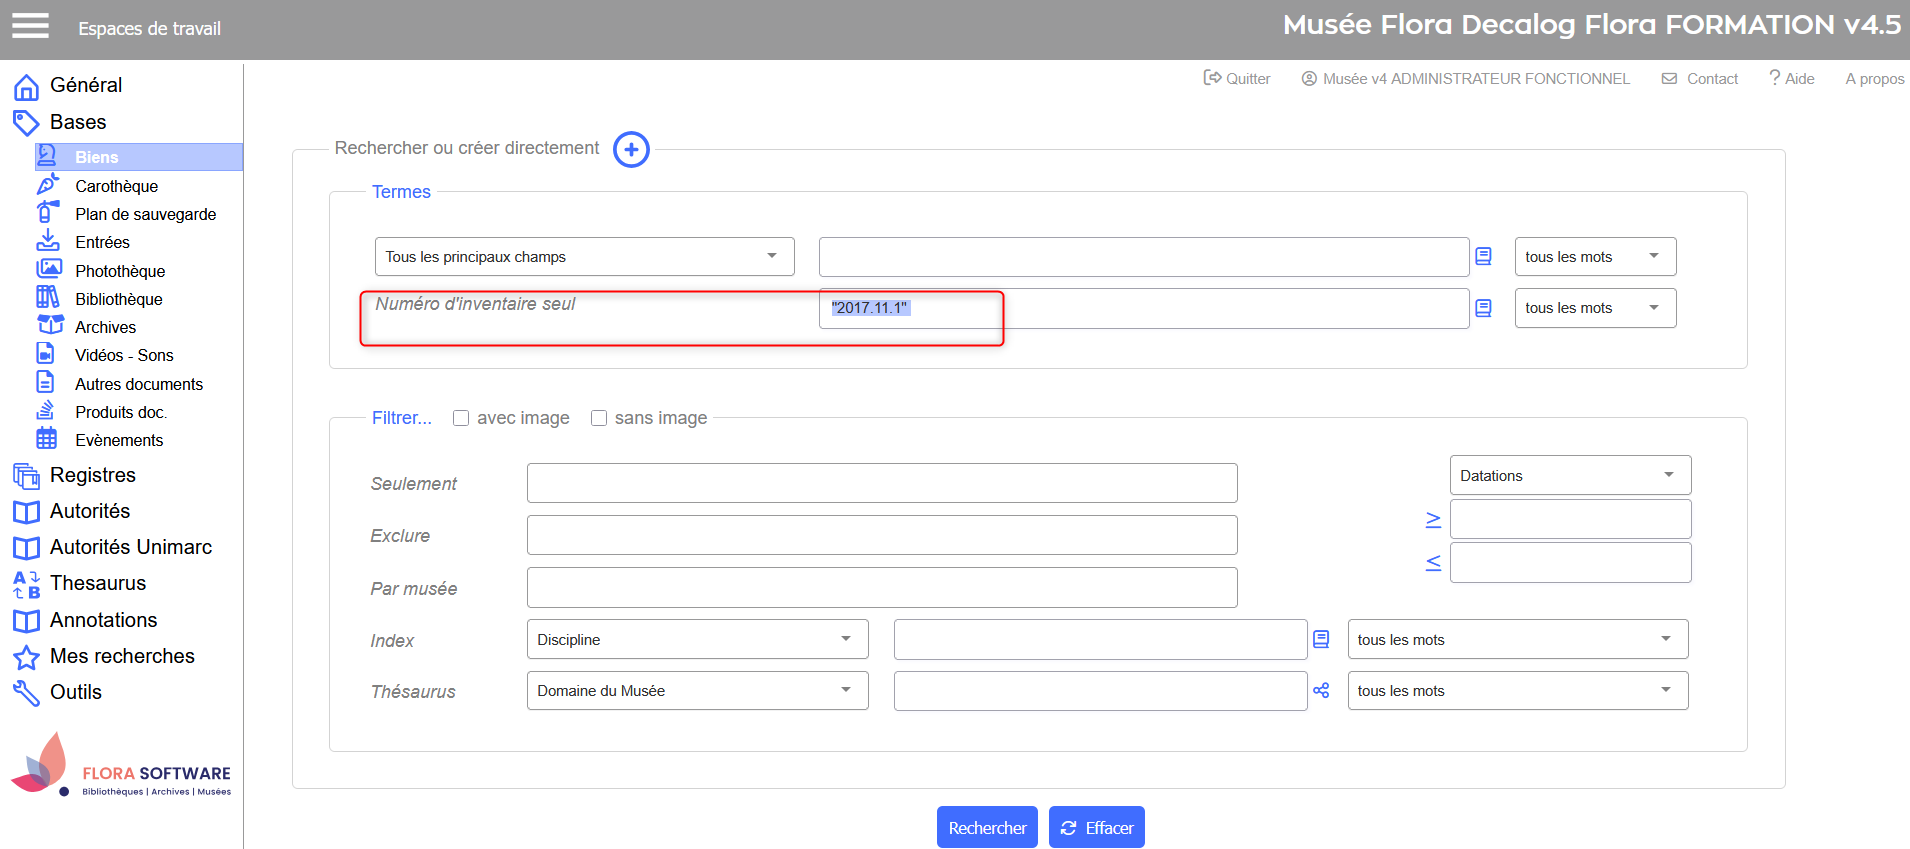Click the Quitter link
The image size is (1910, 849).
[1237, 79]
